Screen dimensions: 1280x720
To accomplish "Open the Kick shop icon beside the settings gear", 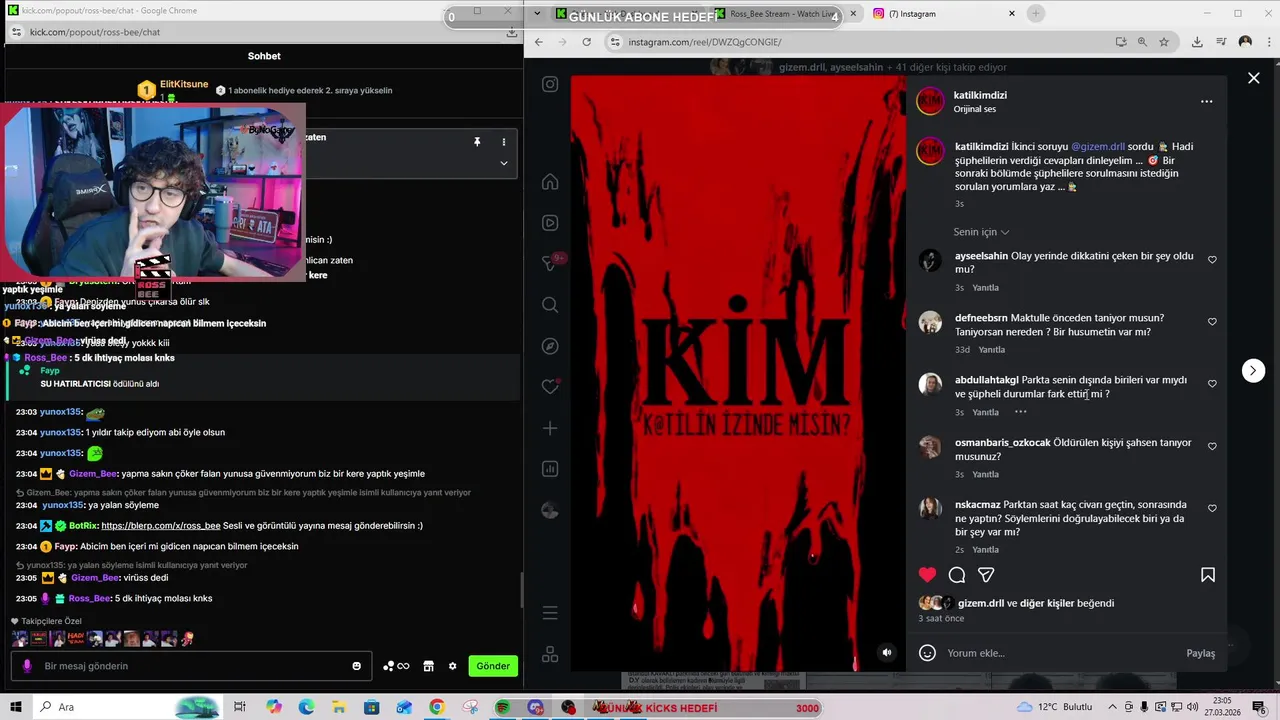I will 428,666.
